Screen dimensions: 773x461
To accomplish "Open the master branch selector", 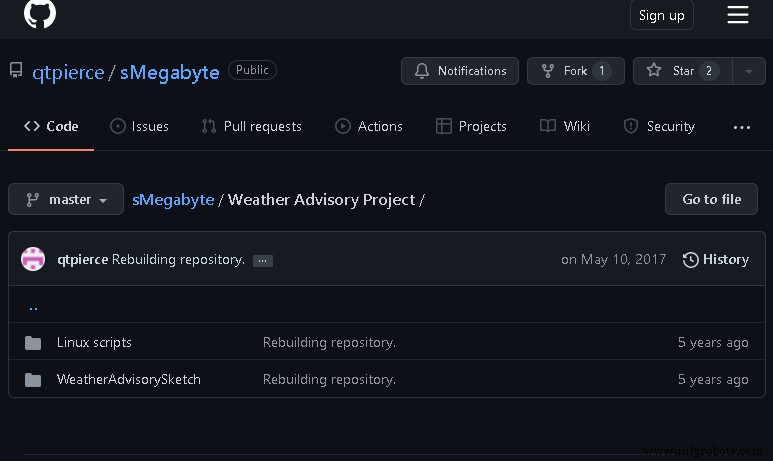I will [x=66, y=199].
